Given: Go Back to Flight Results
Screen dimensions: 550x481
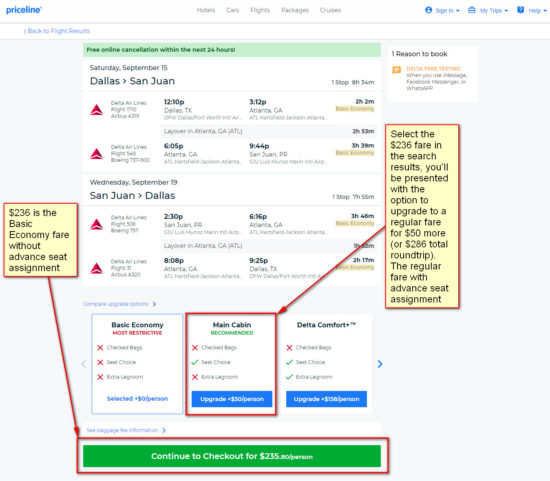Looking at the screenshot, I should (x=57, y=31).
